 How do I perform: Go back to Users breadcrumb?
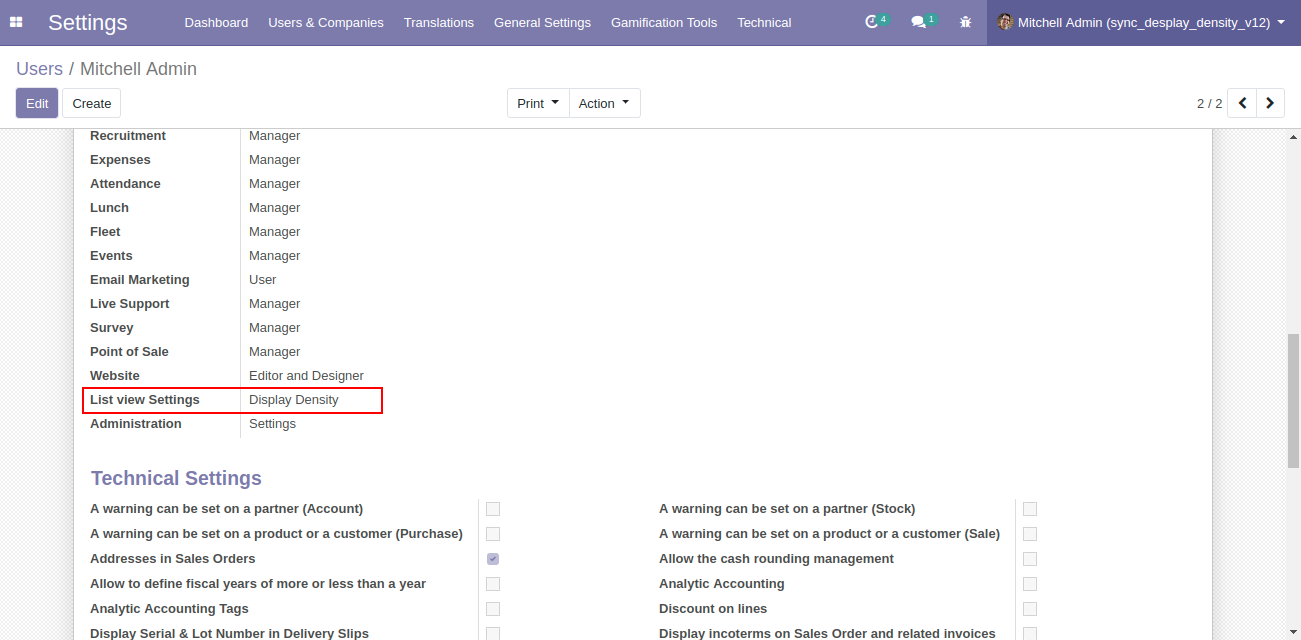[39, 69]
